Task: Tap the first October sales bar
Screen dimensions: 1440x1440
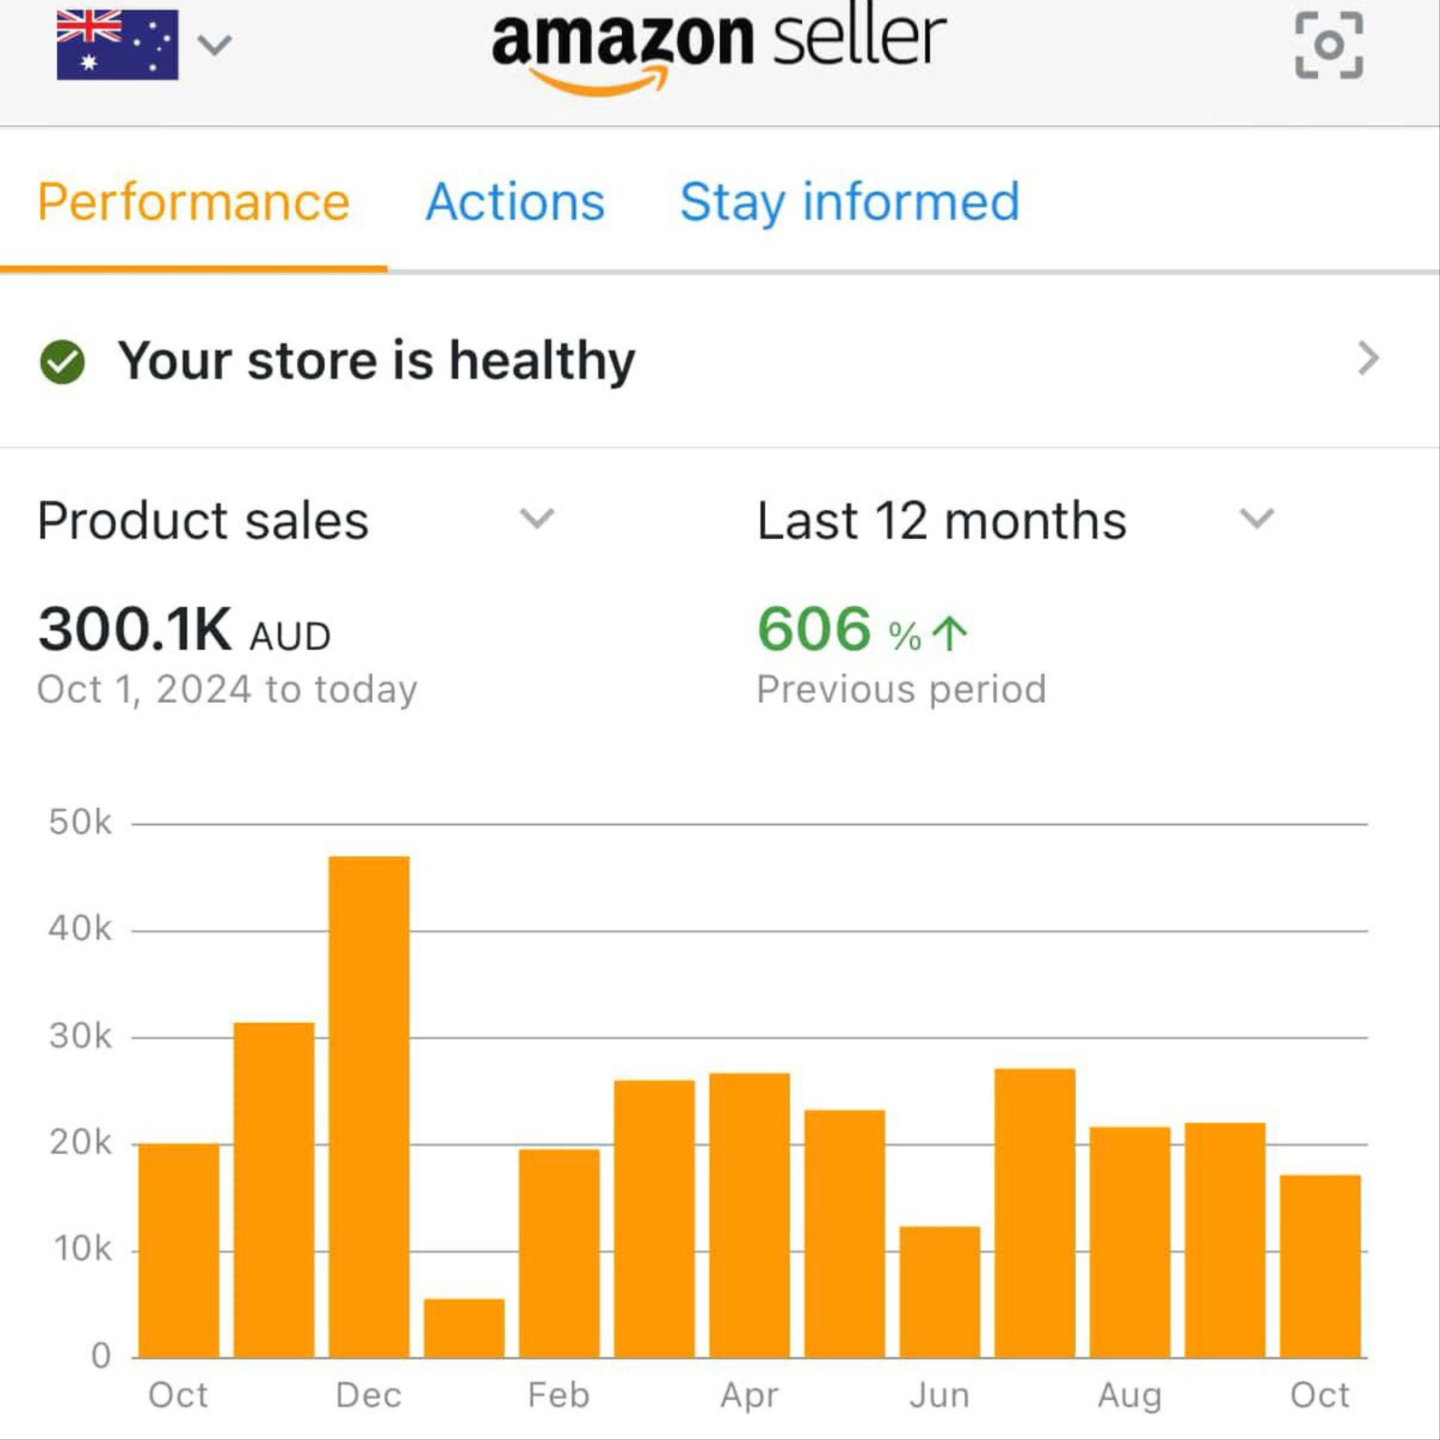Action: click(179, 1250)
